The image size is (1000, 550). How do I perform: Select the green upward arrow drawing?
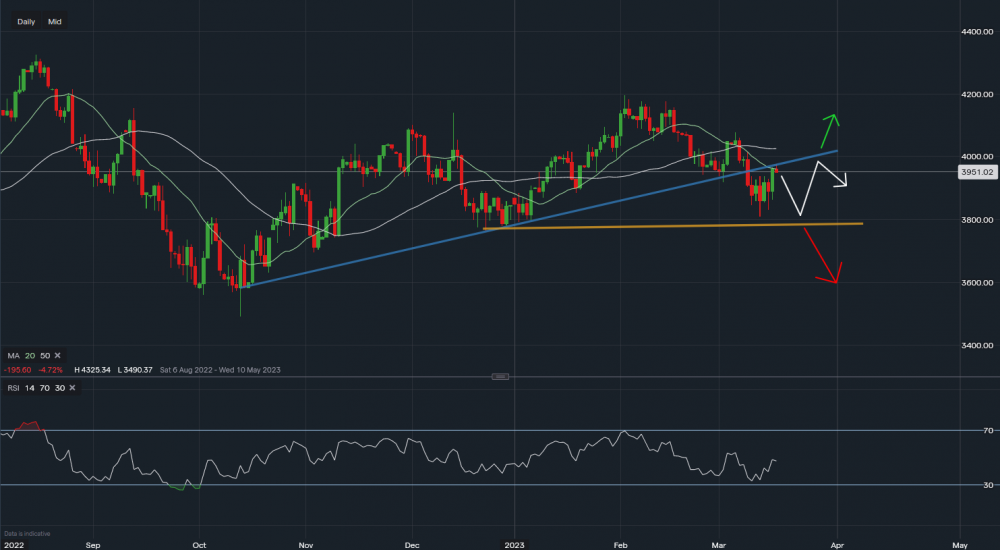point(828,131)
